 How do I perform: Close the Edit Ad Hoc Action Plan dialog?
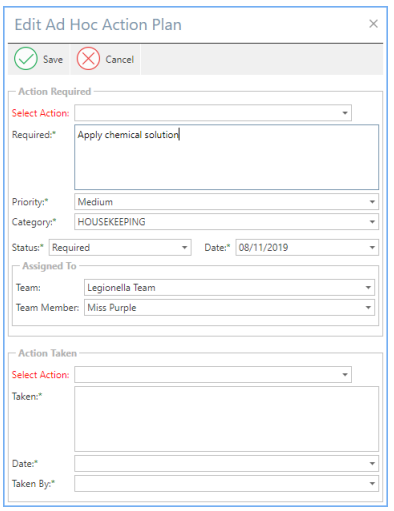tap(373, 24)
